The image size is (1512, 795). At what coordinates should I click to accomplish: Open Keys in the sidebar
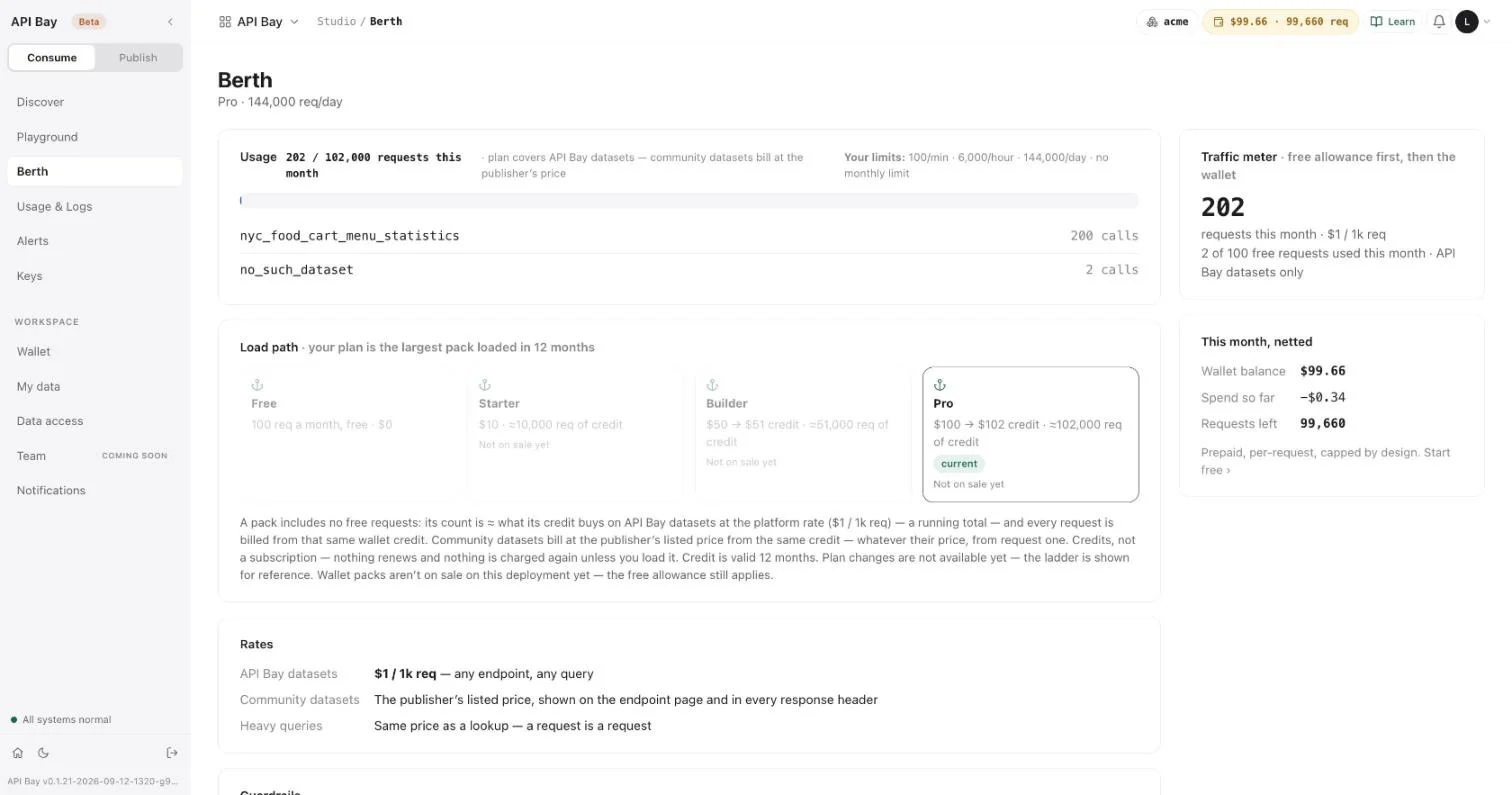pyautogui.click(x=95, y=276)
